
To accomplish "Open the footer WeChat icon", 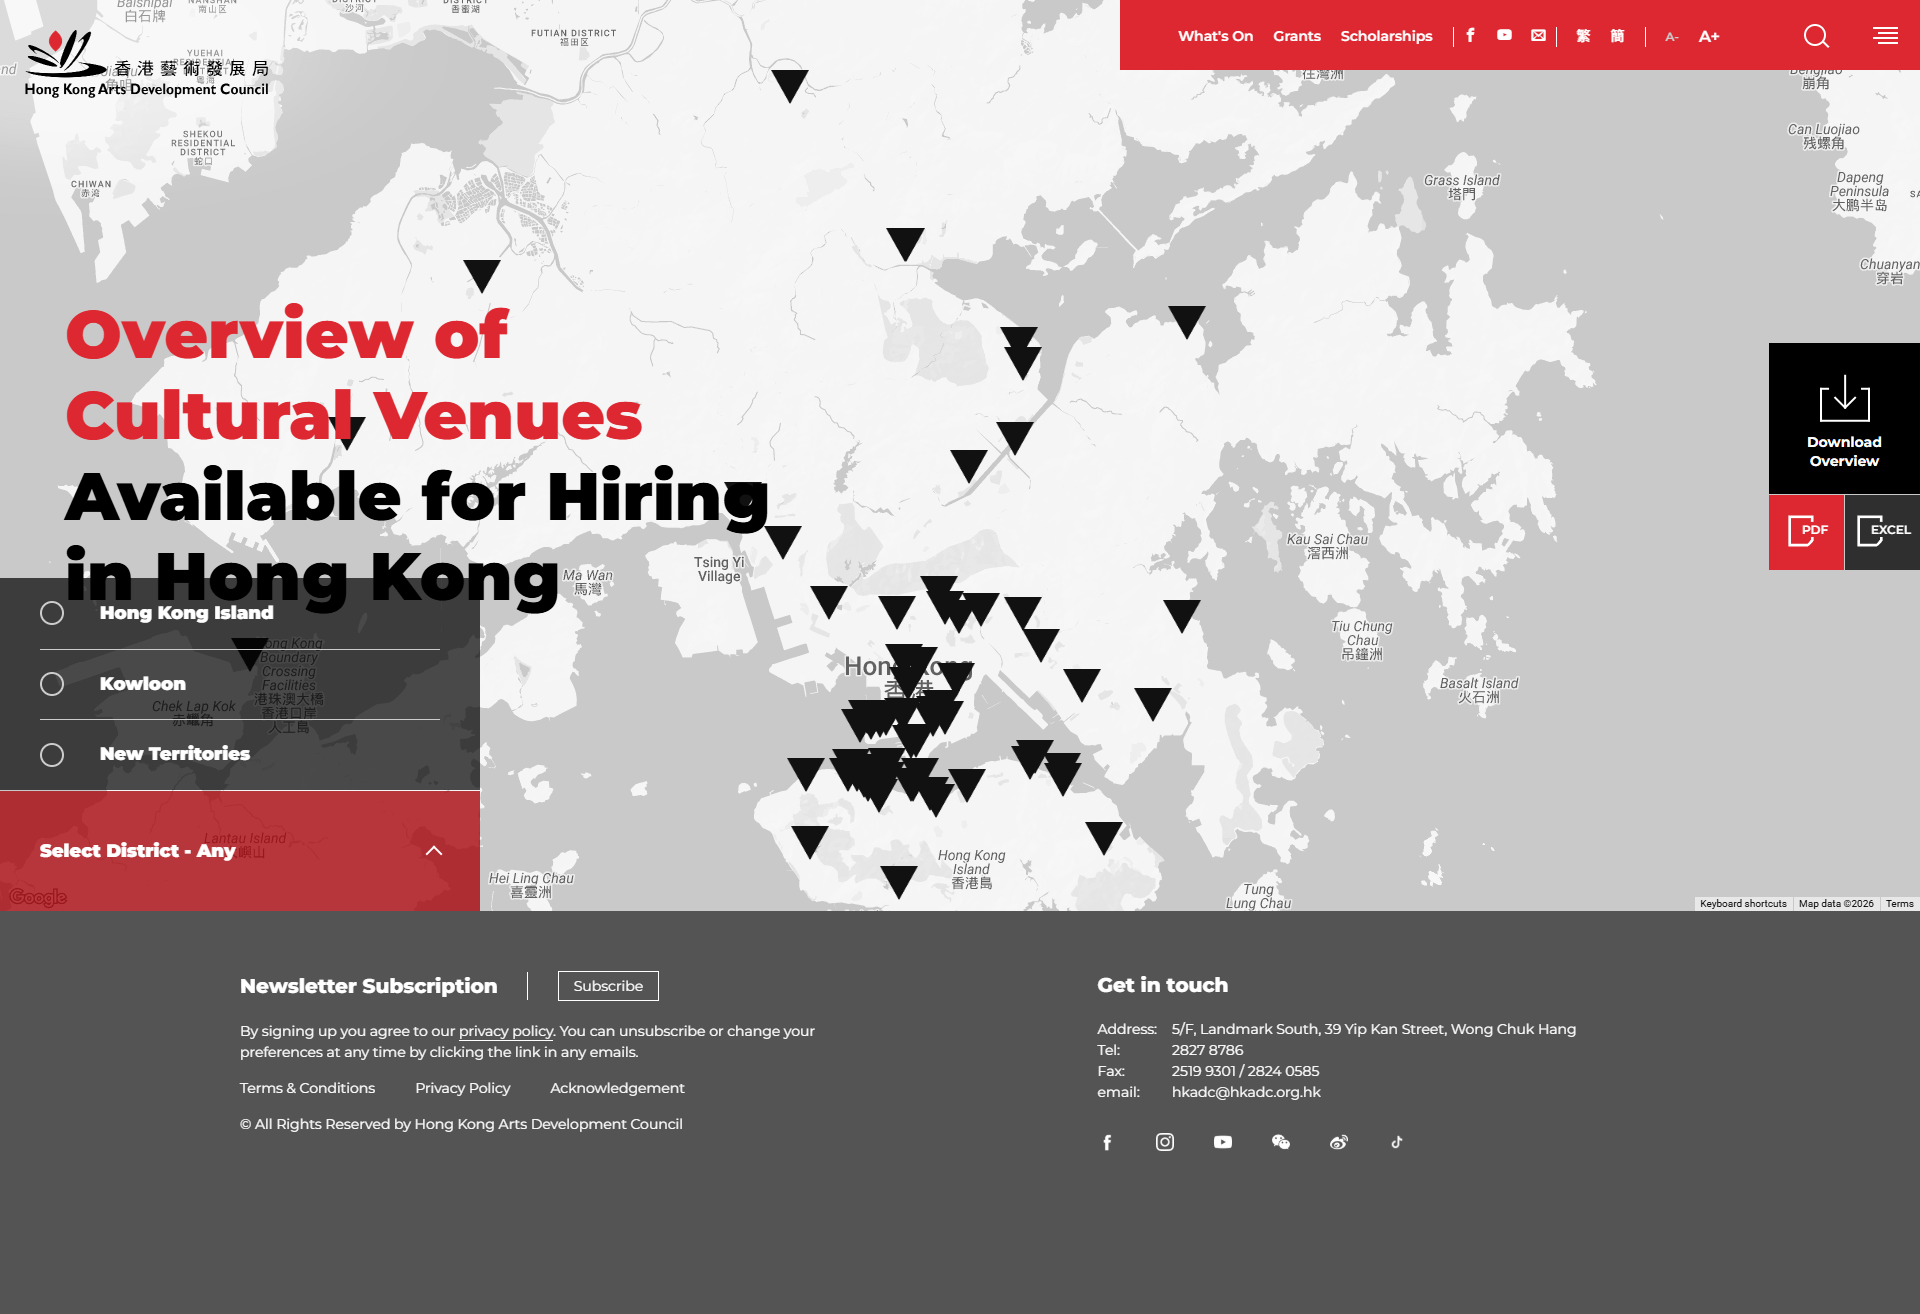I will (1281, 1142).
